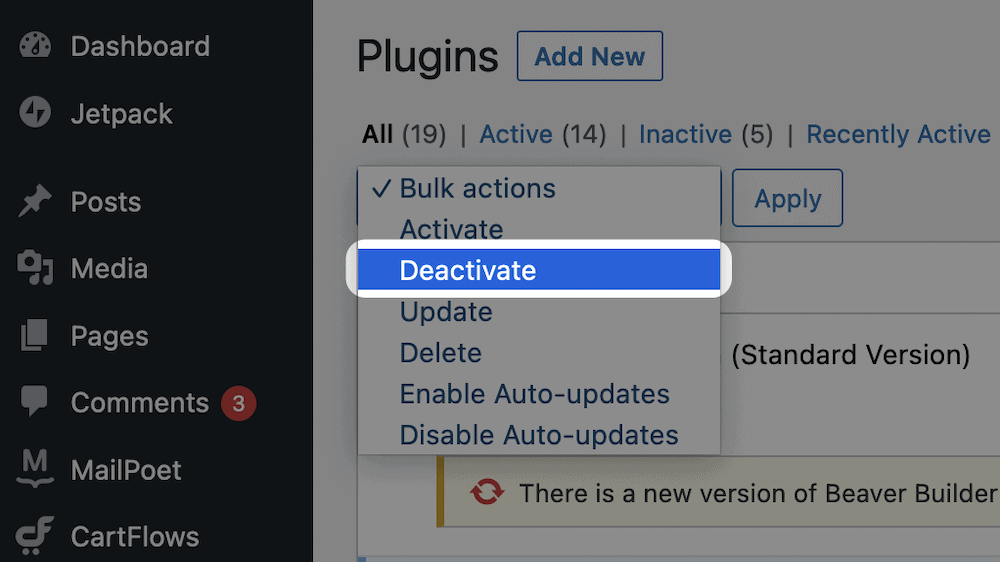Click the Pages stacked-sheets icon
The height and width of the screenshot is (562, 1000).
34,335
